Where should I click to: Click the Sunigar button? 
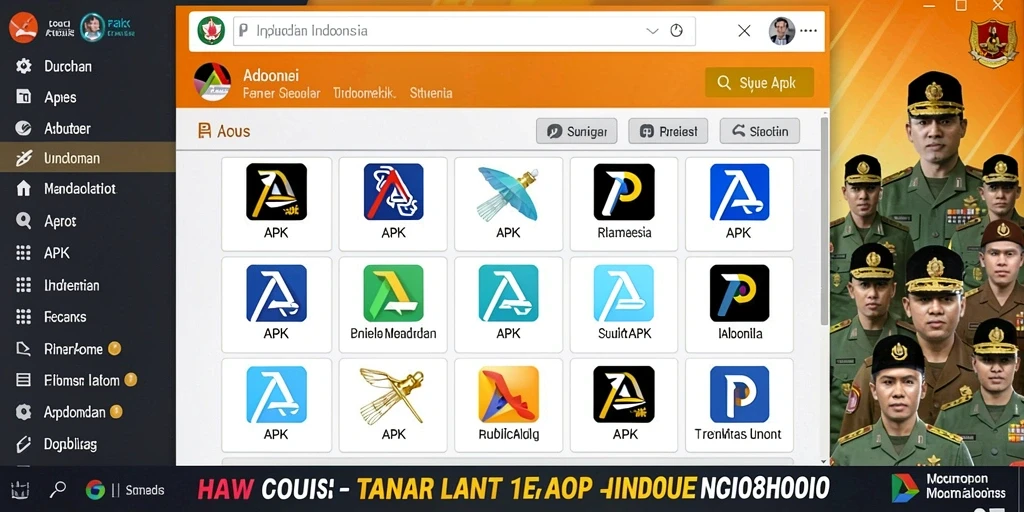(x=576, y=131)
